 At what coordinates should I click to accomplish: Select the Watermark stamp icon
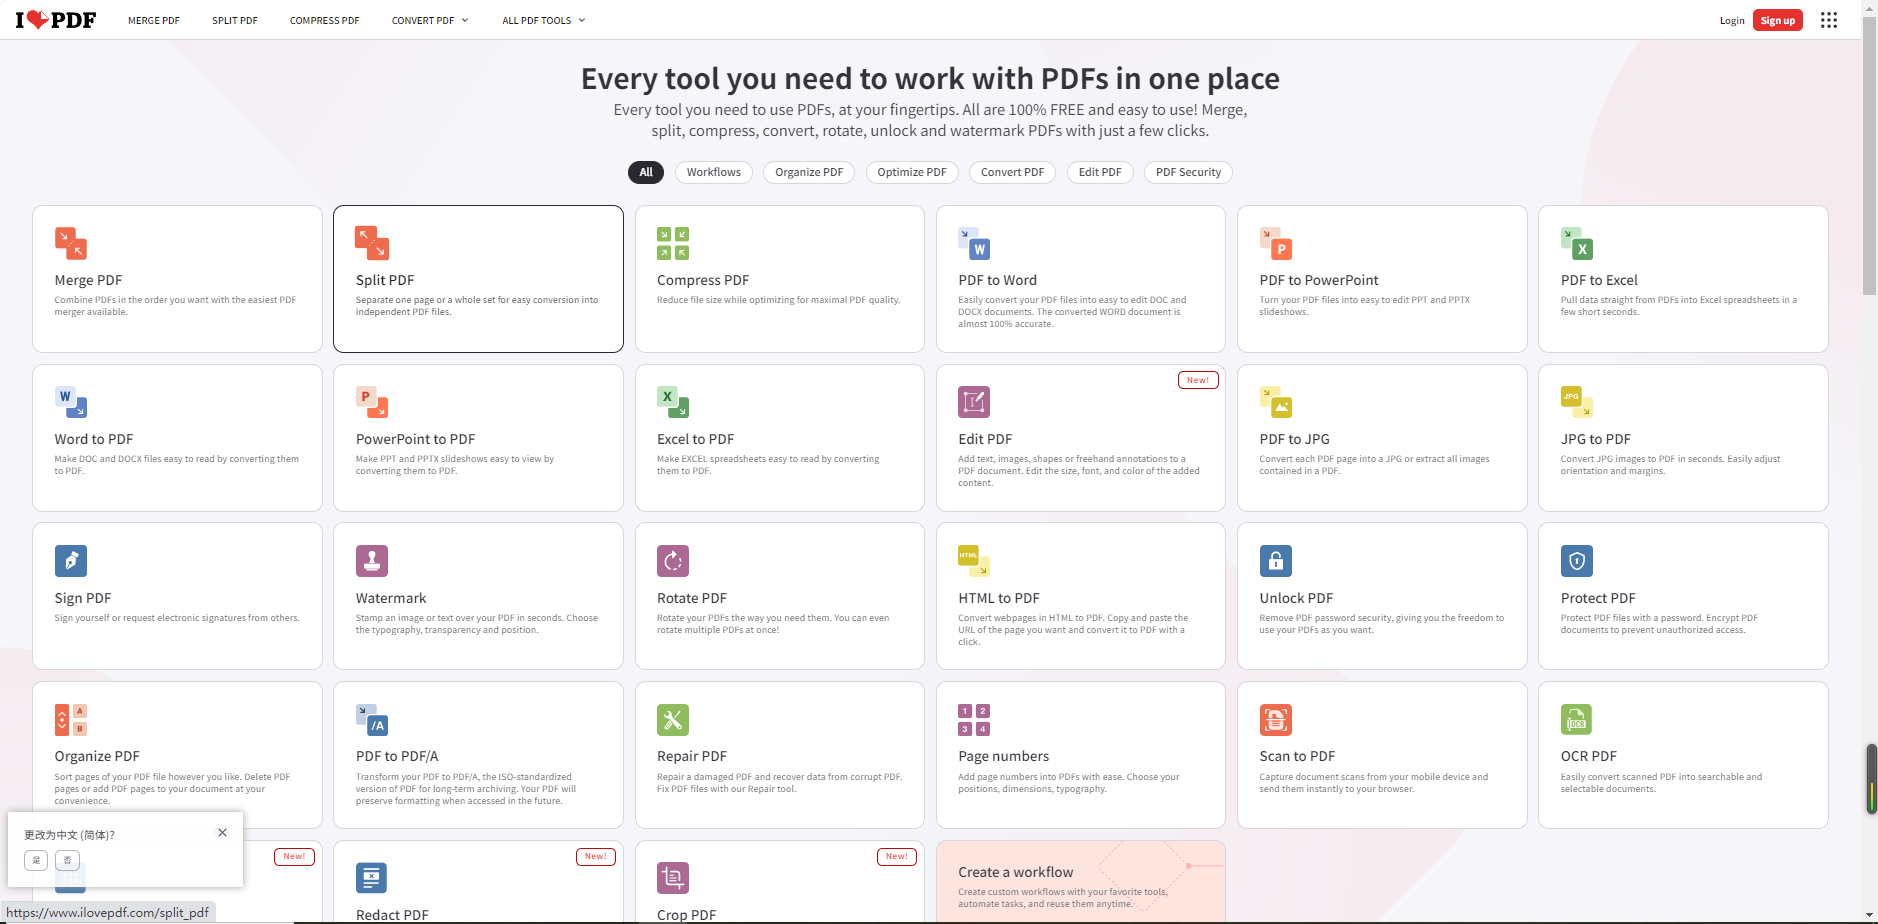coord(372,561)
